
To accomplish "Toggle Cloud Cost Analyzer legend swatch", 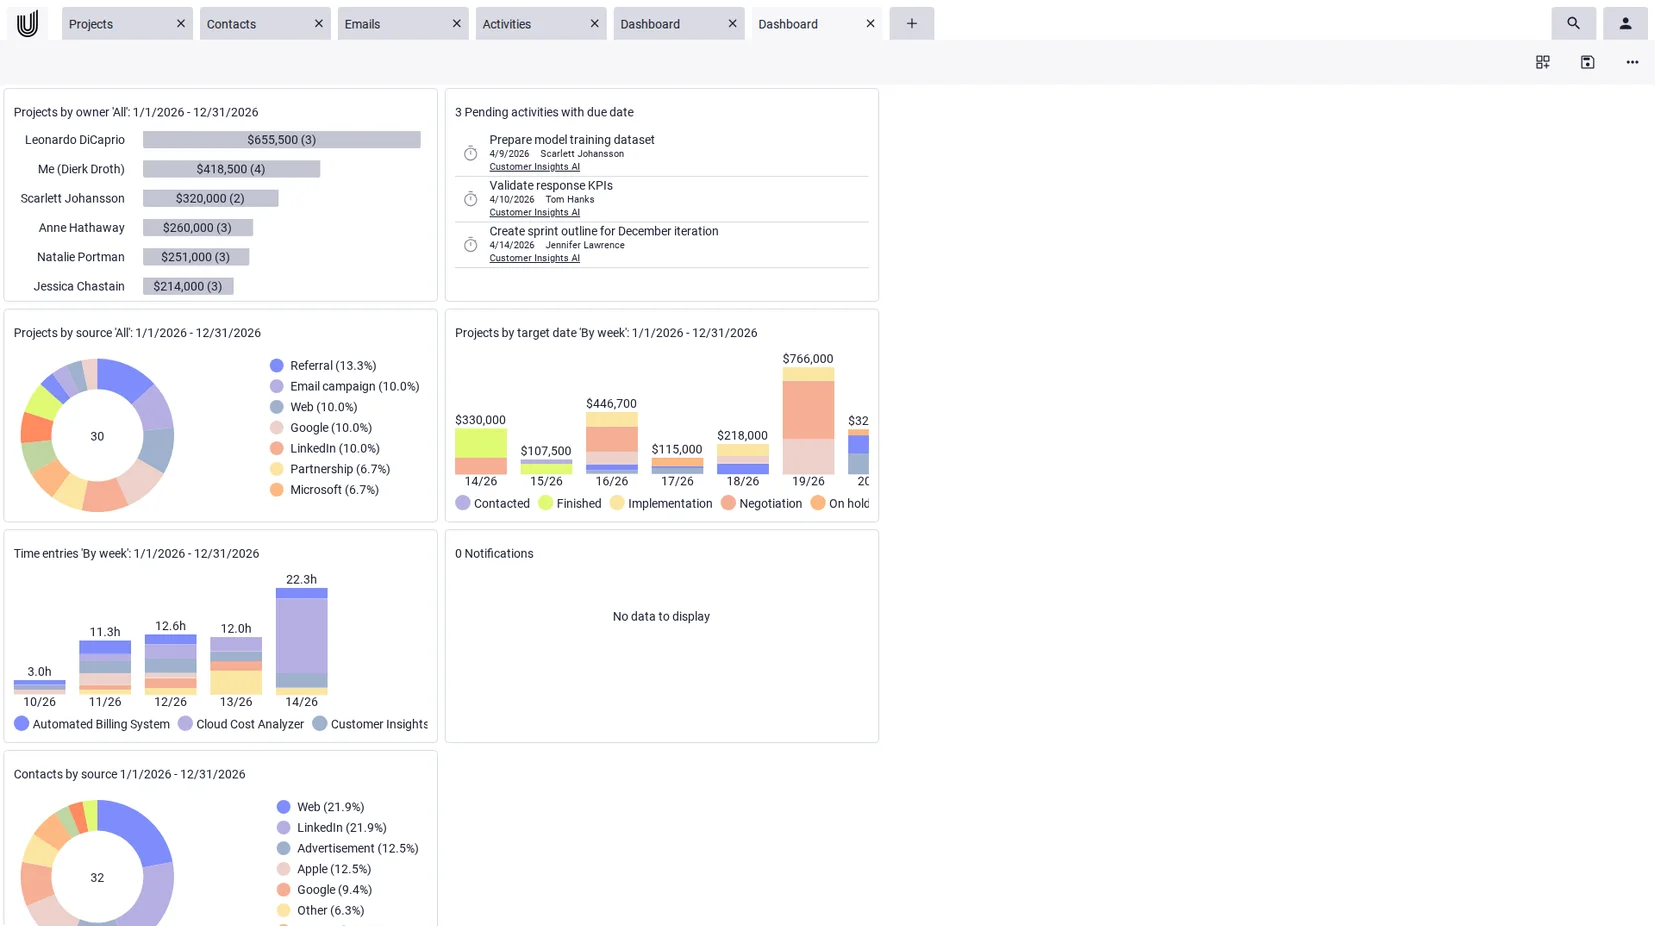I will [185, 724].
